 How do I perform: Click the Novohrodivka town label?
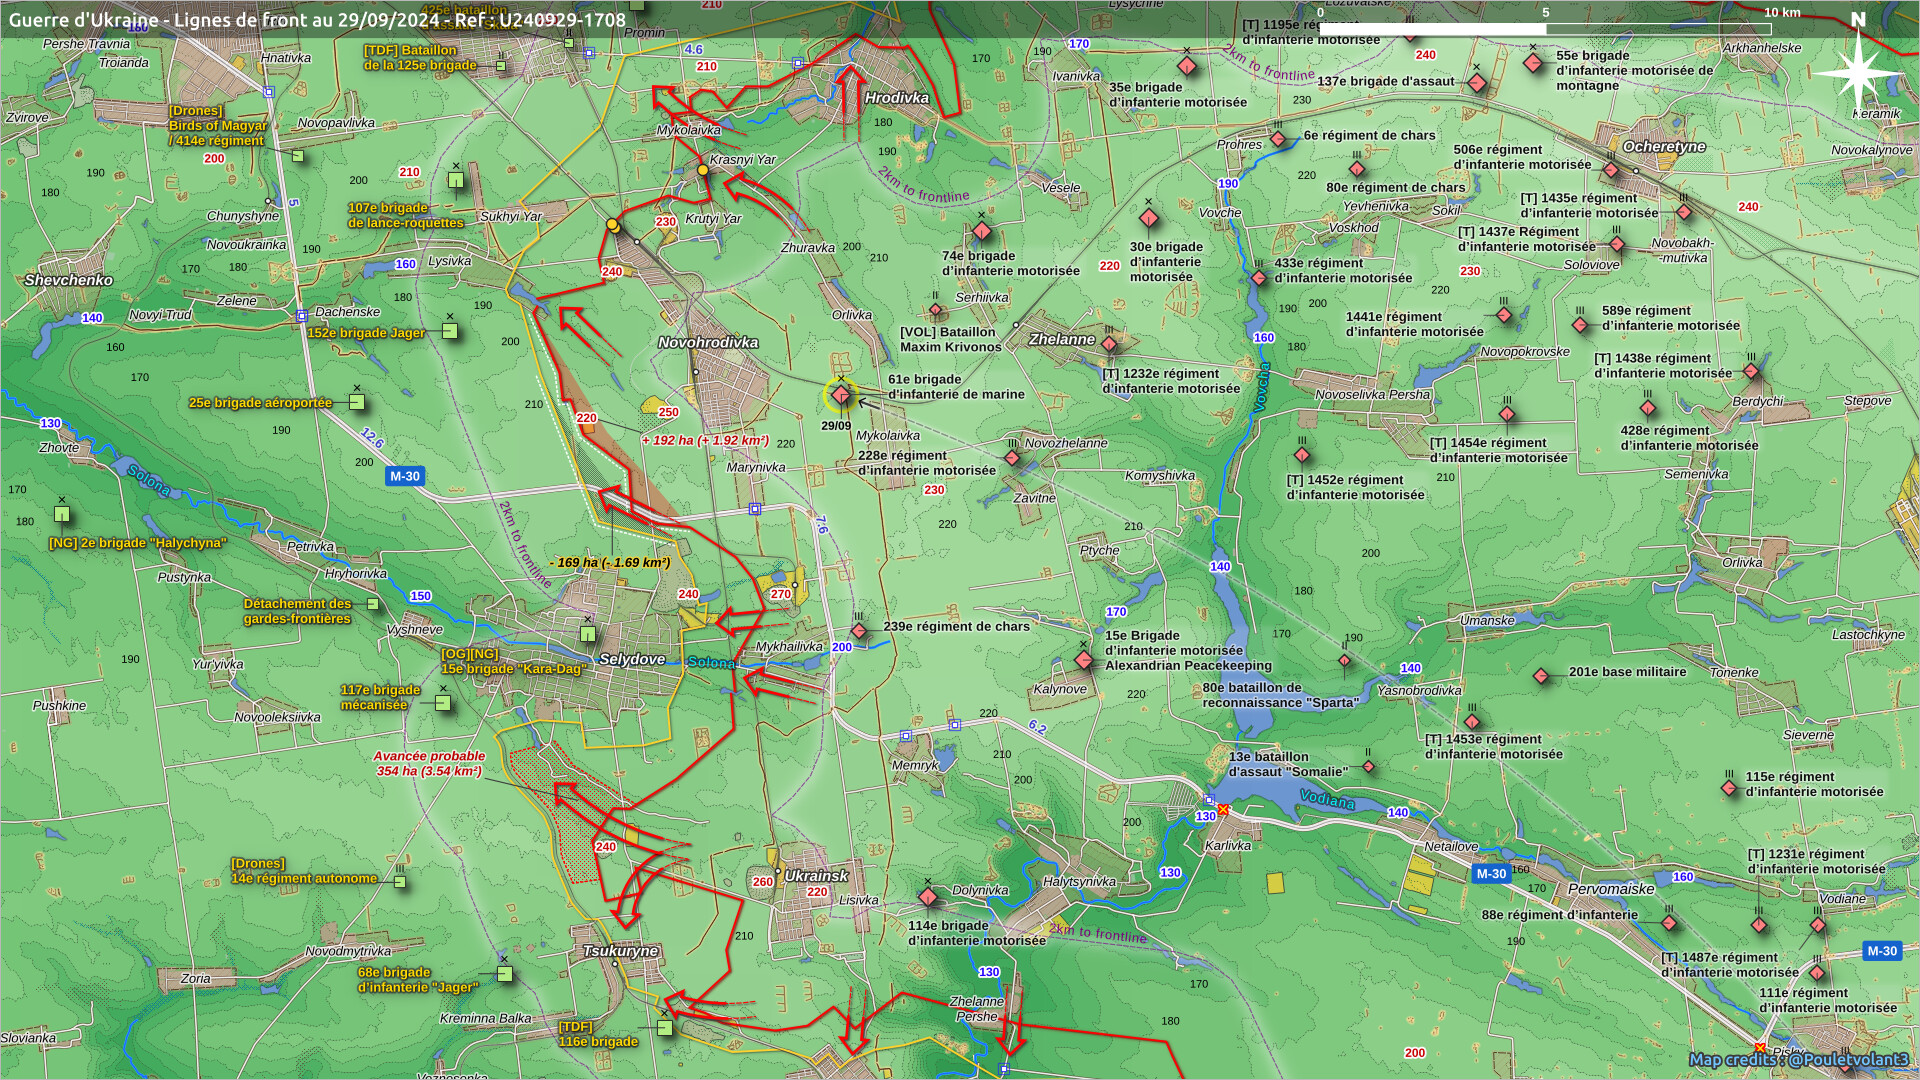click(x=708, y=342)
